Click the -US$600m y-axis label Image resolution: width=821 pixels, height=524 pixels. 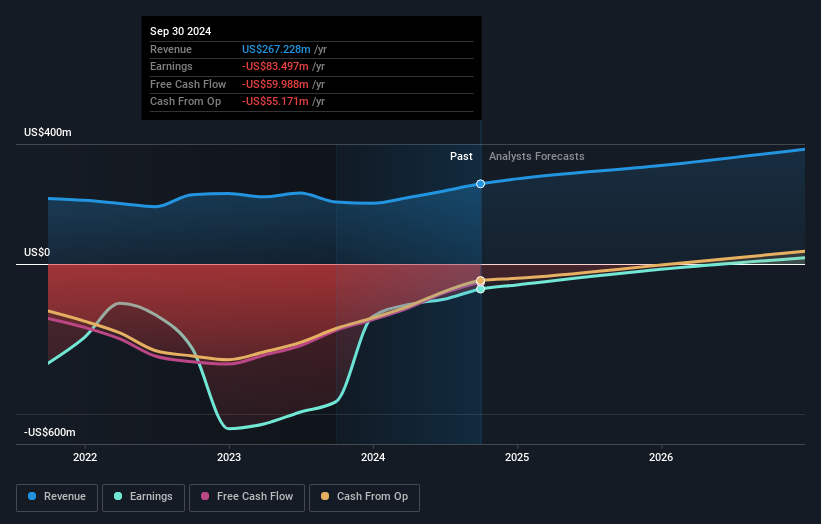point(50,432)
